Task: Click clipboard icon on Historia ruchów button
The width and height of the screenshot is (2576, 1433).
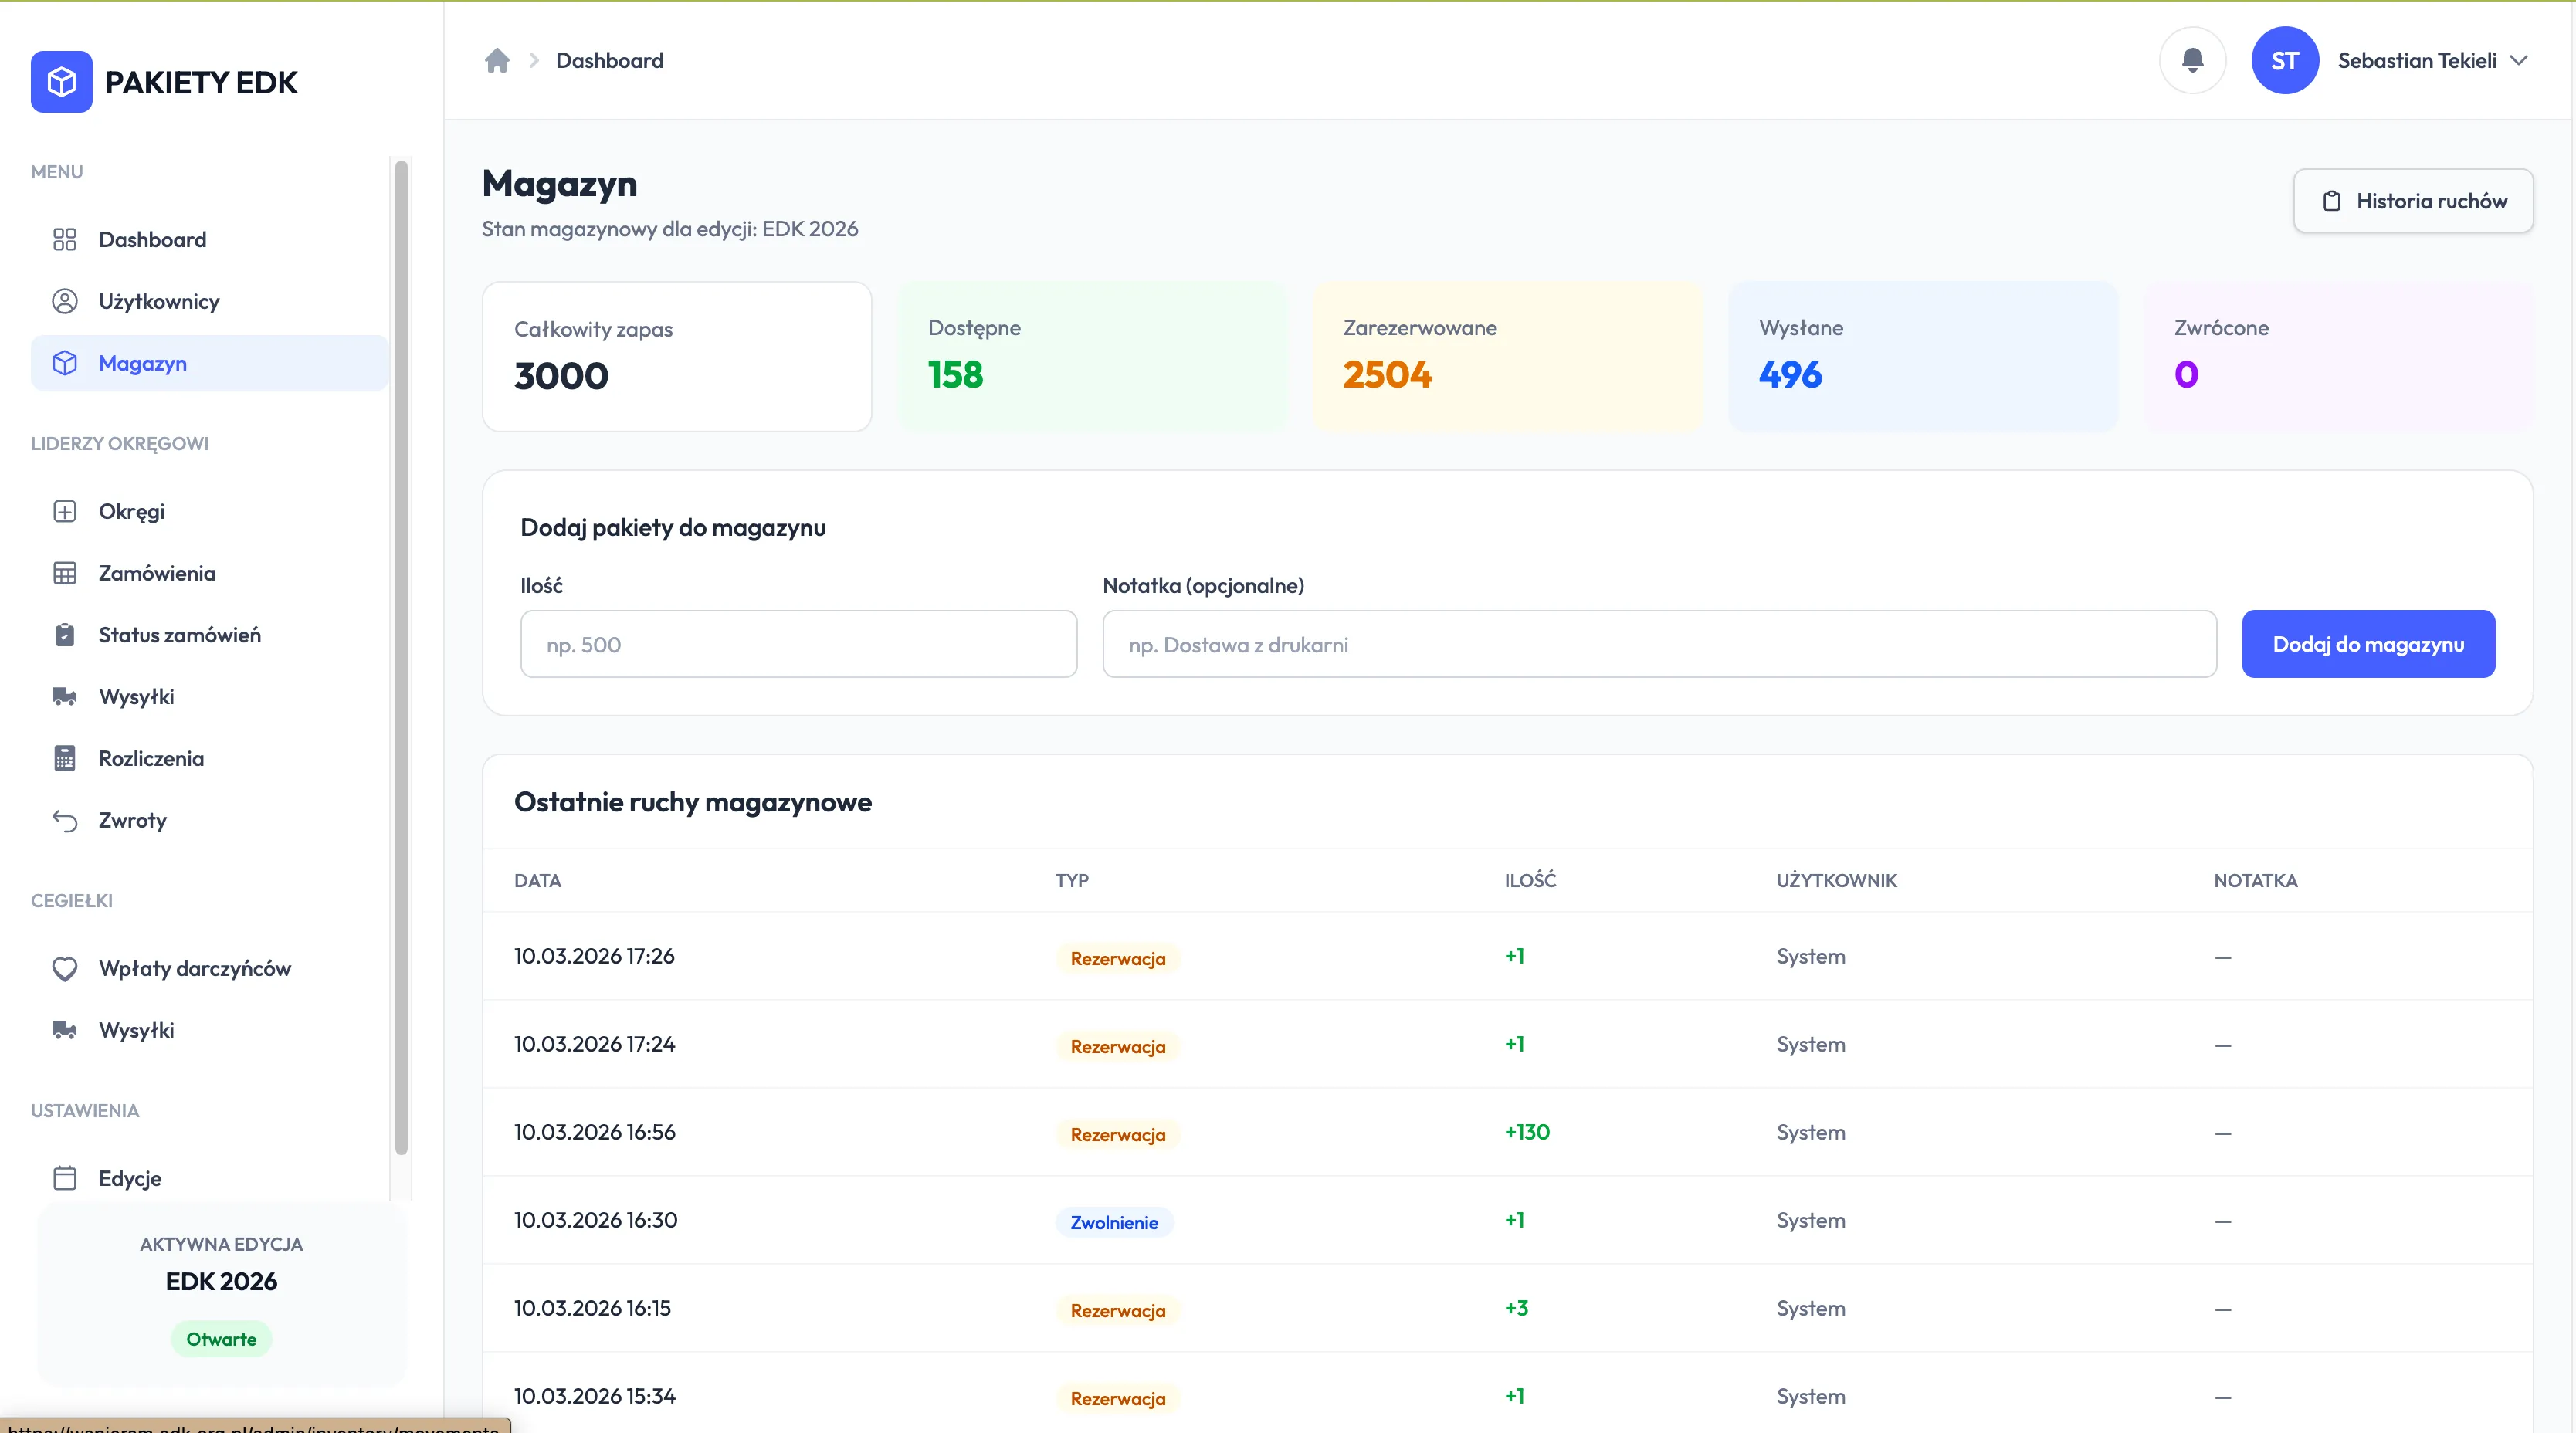Action: [x=2332, y=201]
